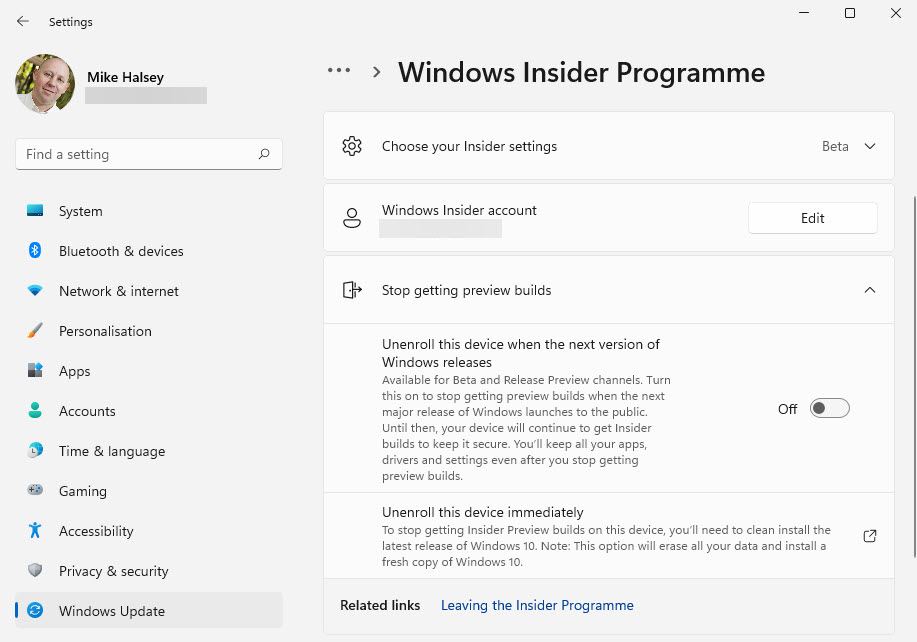Image resolution: width=917 pixels, height=642 pixels.
Task: Click the external-link icon for unenrolling immediately
Action: pos(869,536)
